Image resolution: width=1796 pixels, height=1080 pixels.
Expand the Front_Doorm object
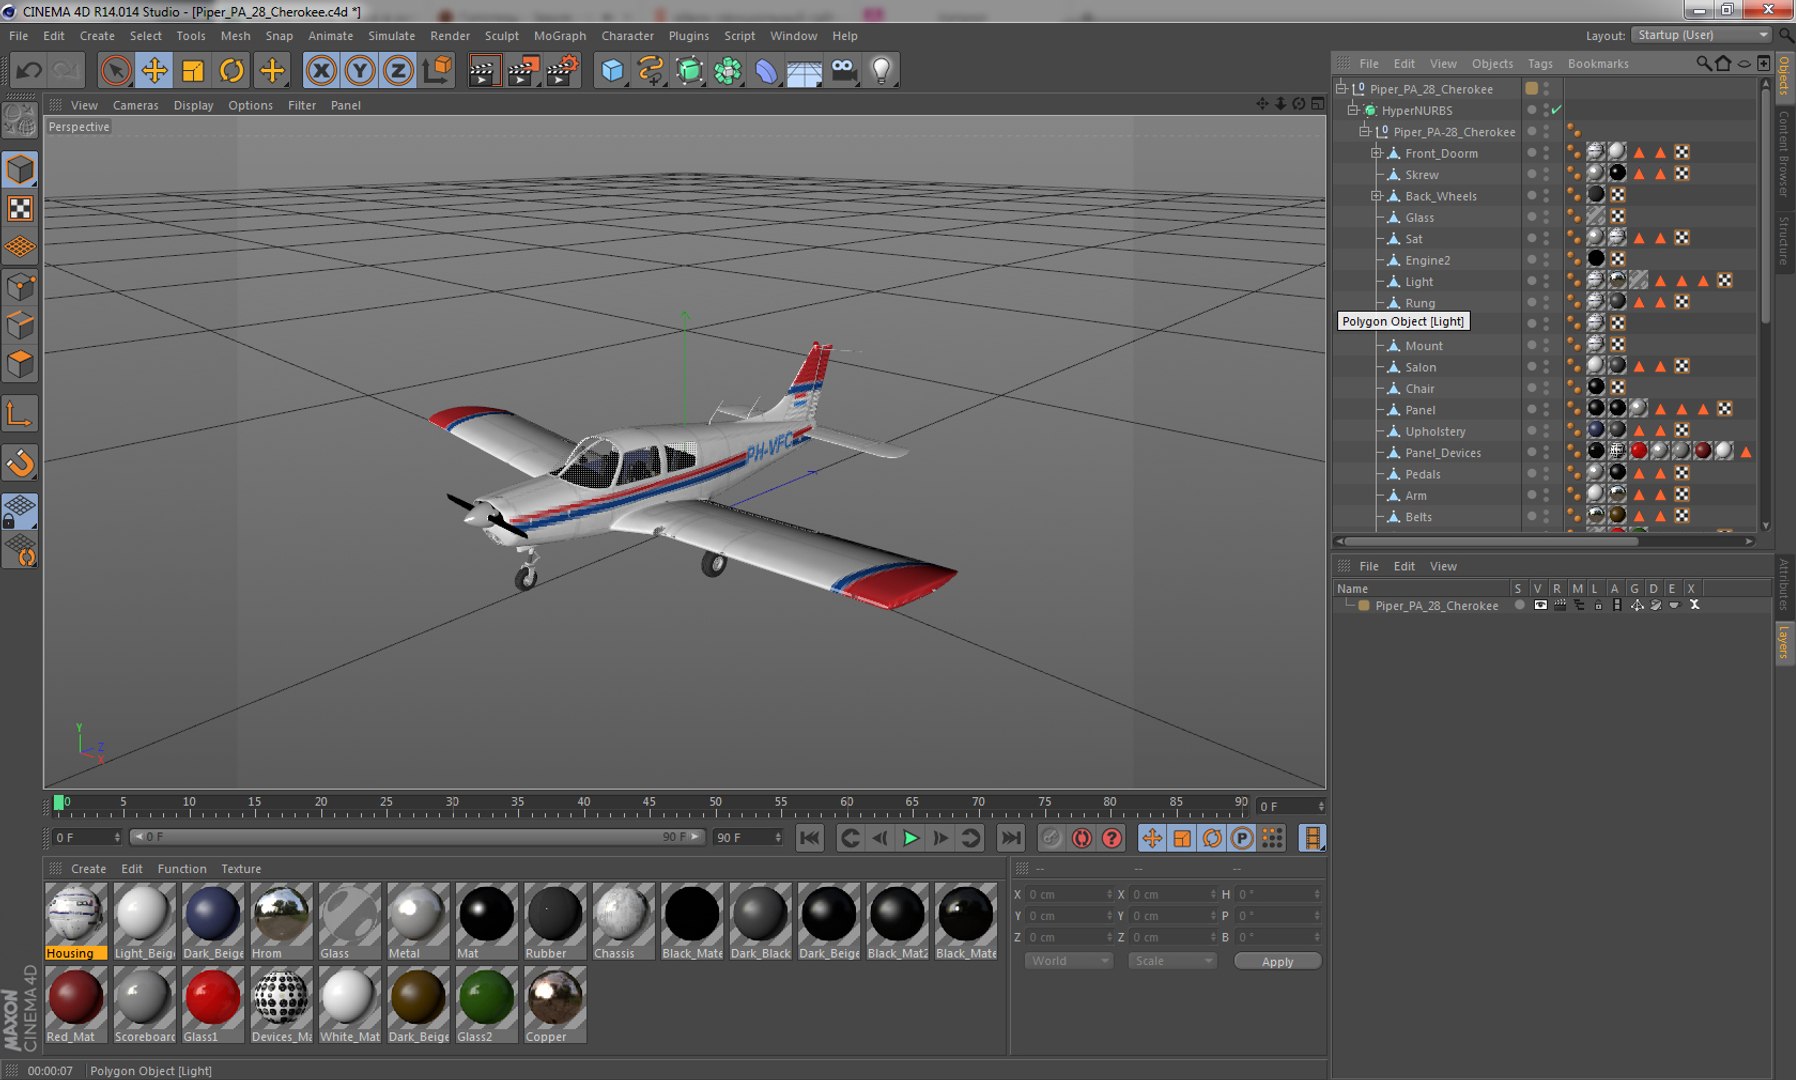(x=1377, y=153)
